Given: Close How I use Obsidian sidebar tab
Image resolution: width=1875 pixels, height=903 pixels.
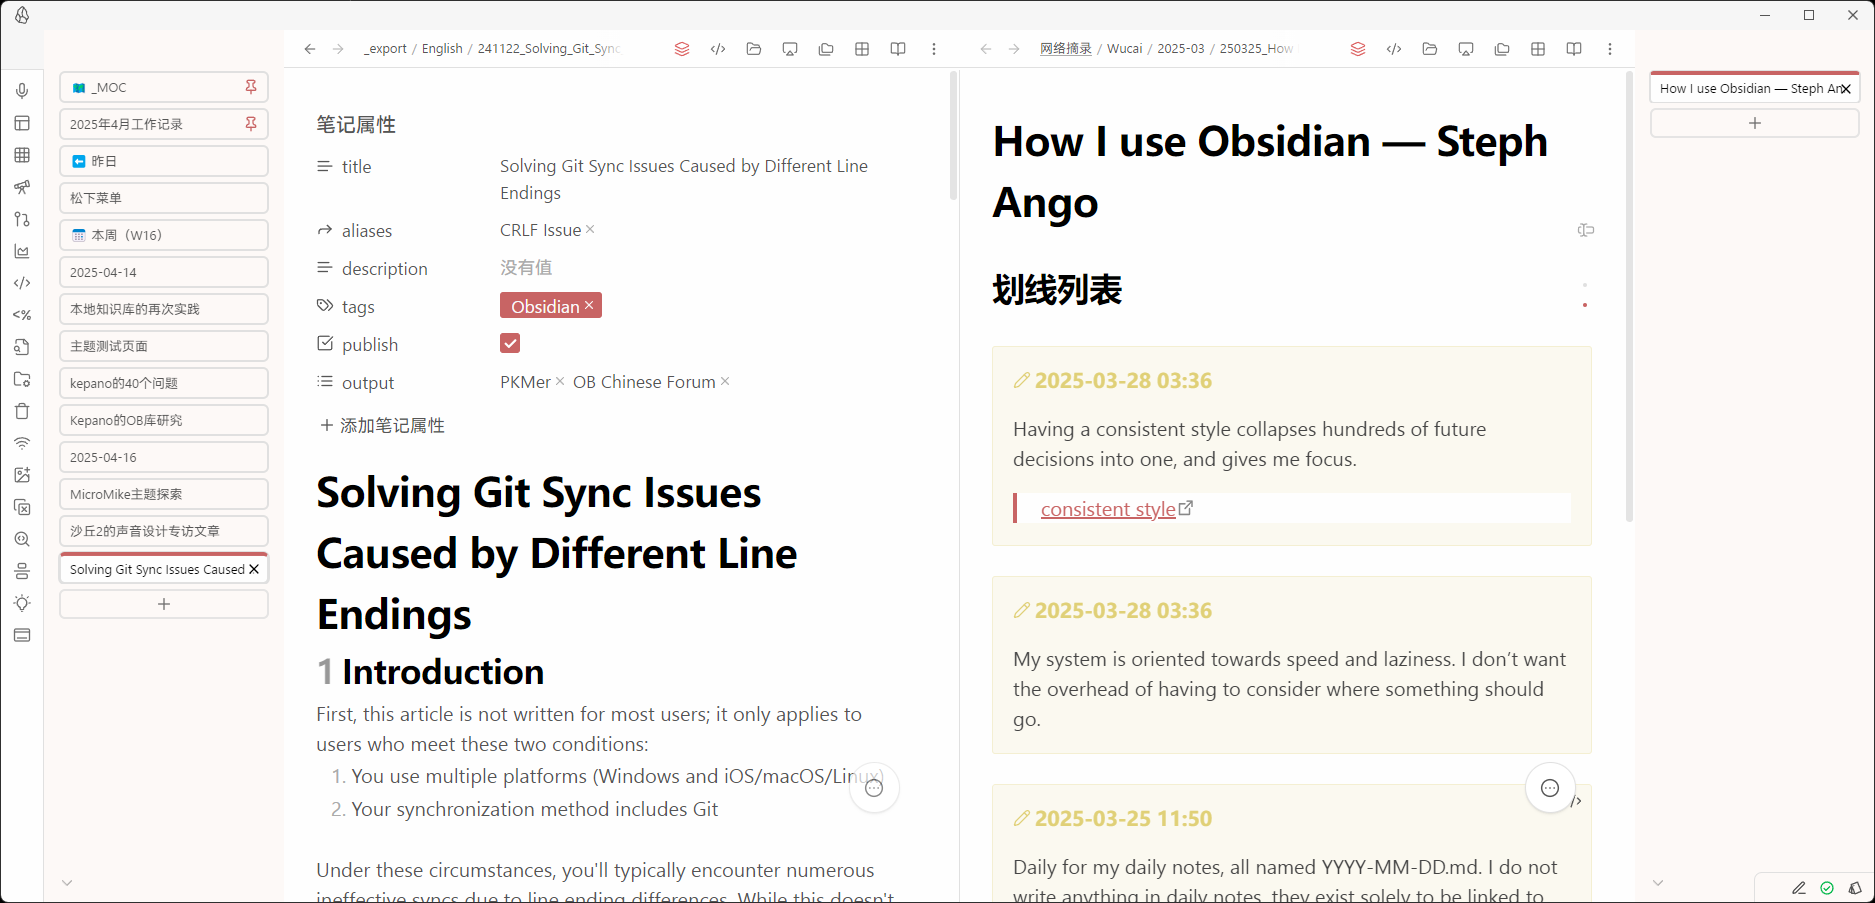Looking at the screenshot, I should pyautogui.click(x=1846, y=89).
